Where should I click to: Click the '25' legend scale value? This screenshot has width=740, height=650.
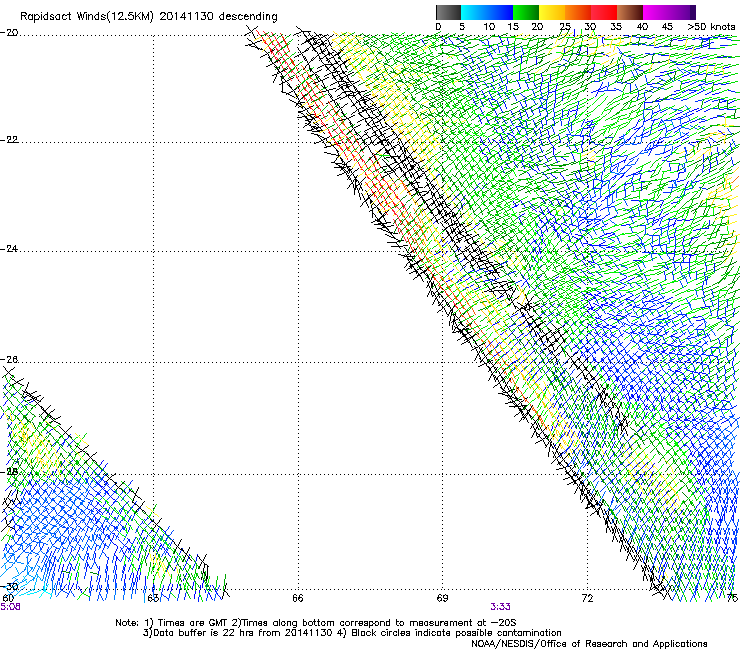(565, 27)
